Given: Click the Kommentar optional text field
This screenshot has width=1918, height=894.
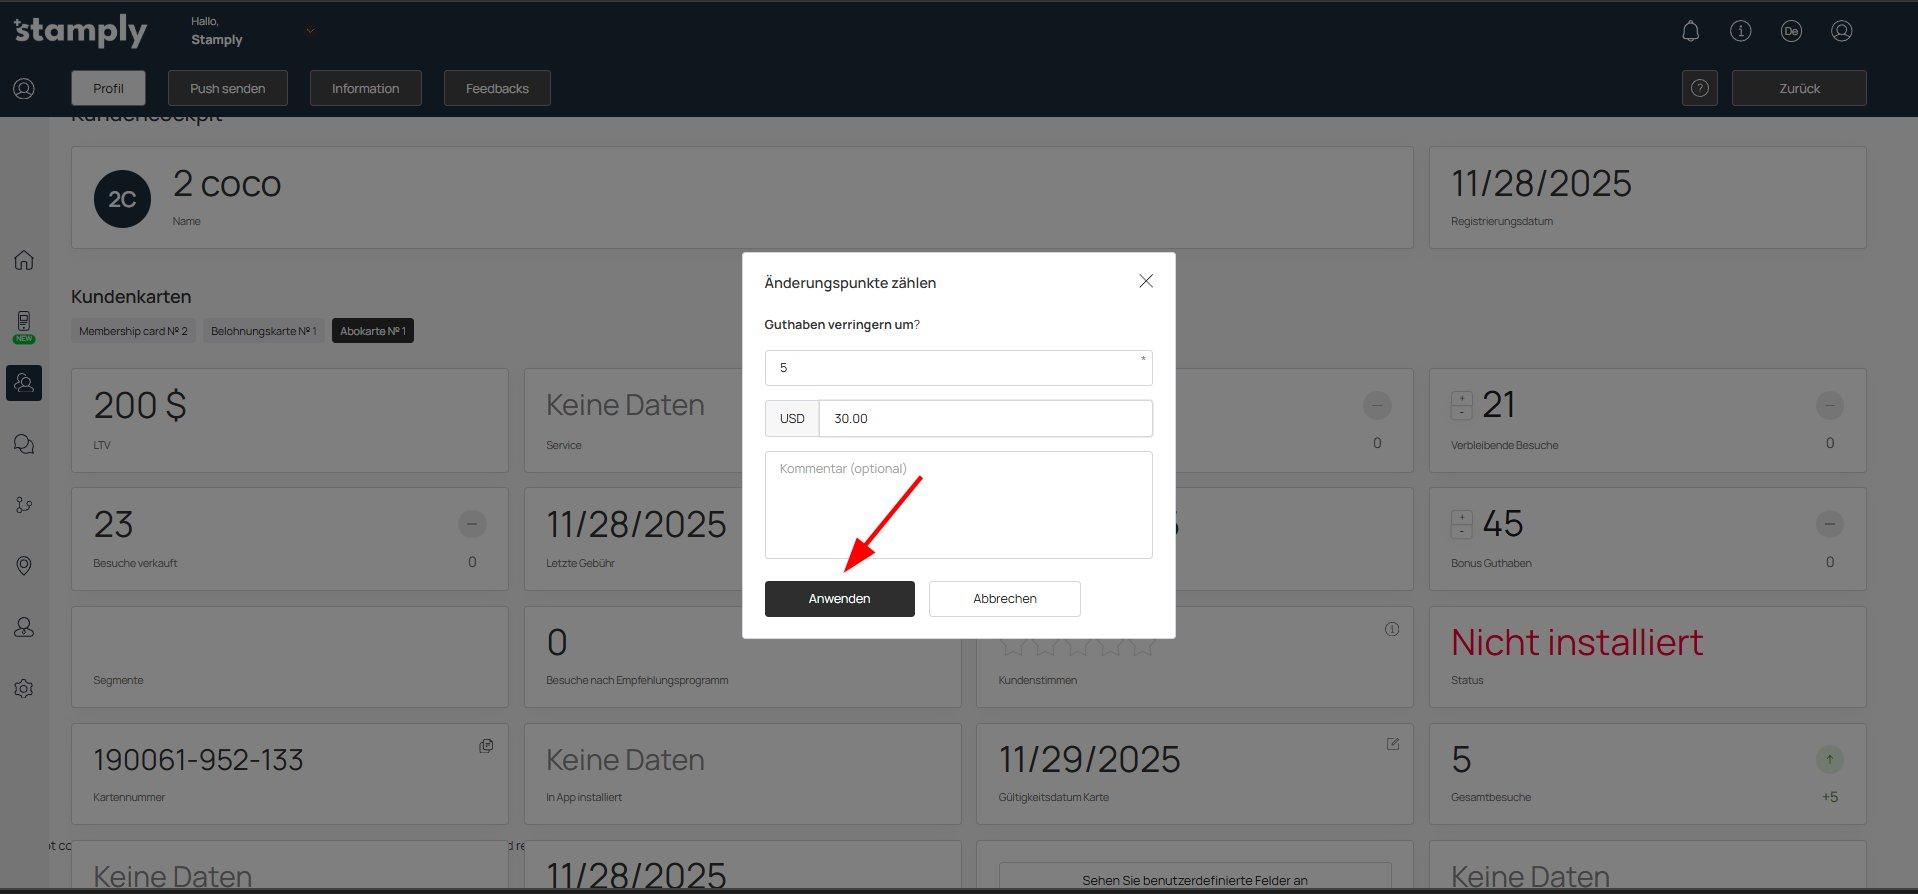Looking at the screenshot, I should [958, 505].
